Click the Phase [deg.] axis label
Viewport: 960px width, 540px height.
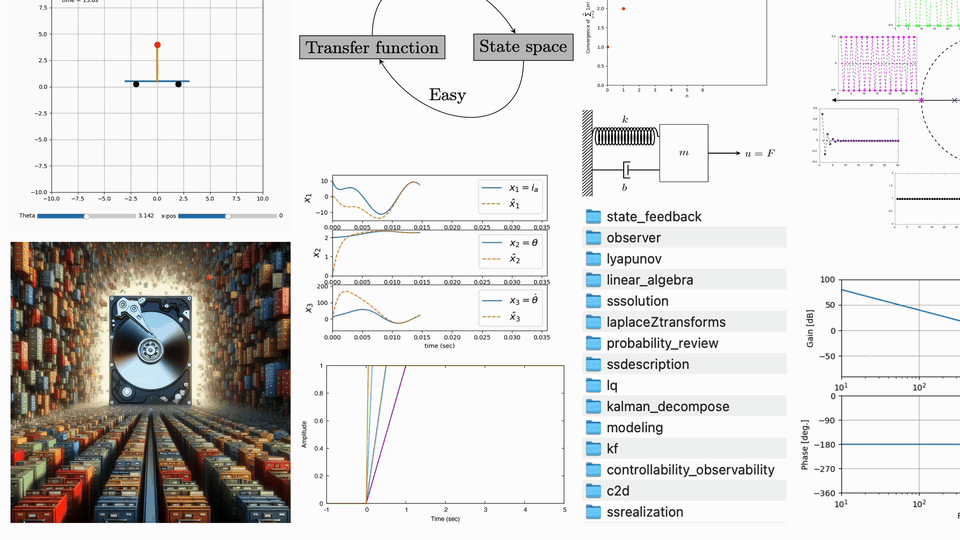click(x=804, y=445)
